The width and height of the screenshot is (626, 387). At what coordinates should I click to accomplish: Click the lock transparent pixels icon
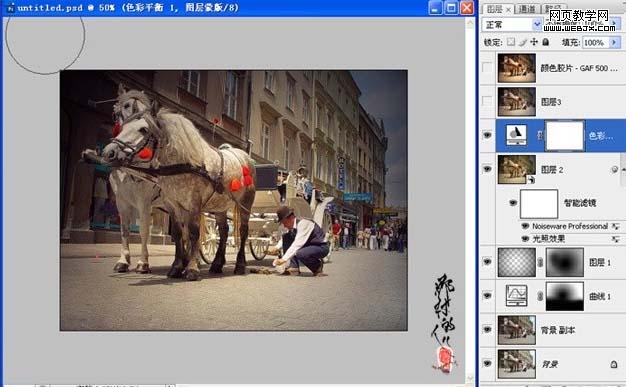pyautogui.click(x=511, y=42)
